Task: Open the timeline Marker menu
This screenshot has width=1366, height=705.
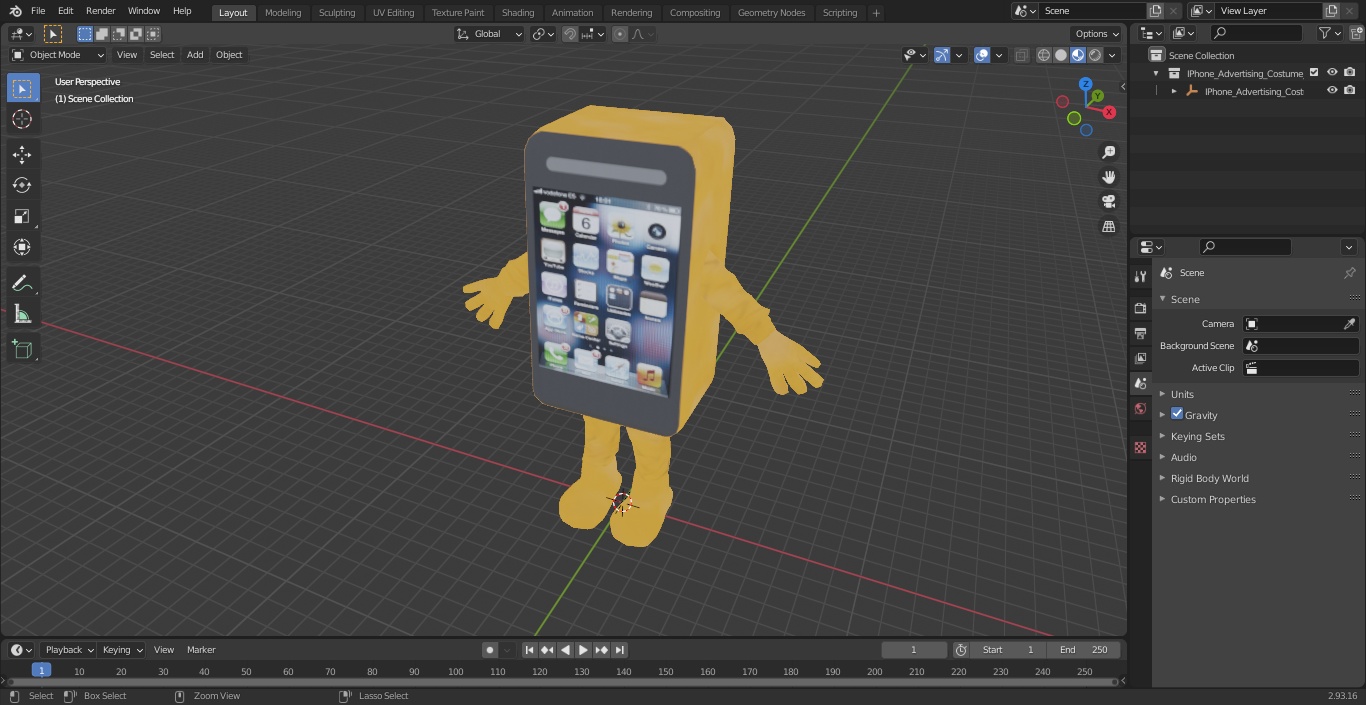Action: coord(201,650)
